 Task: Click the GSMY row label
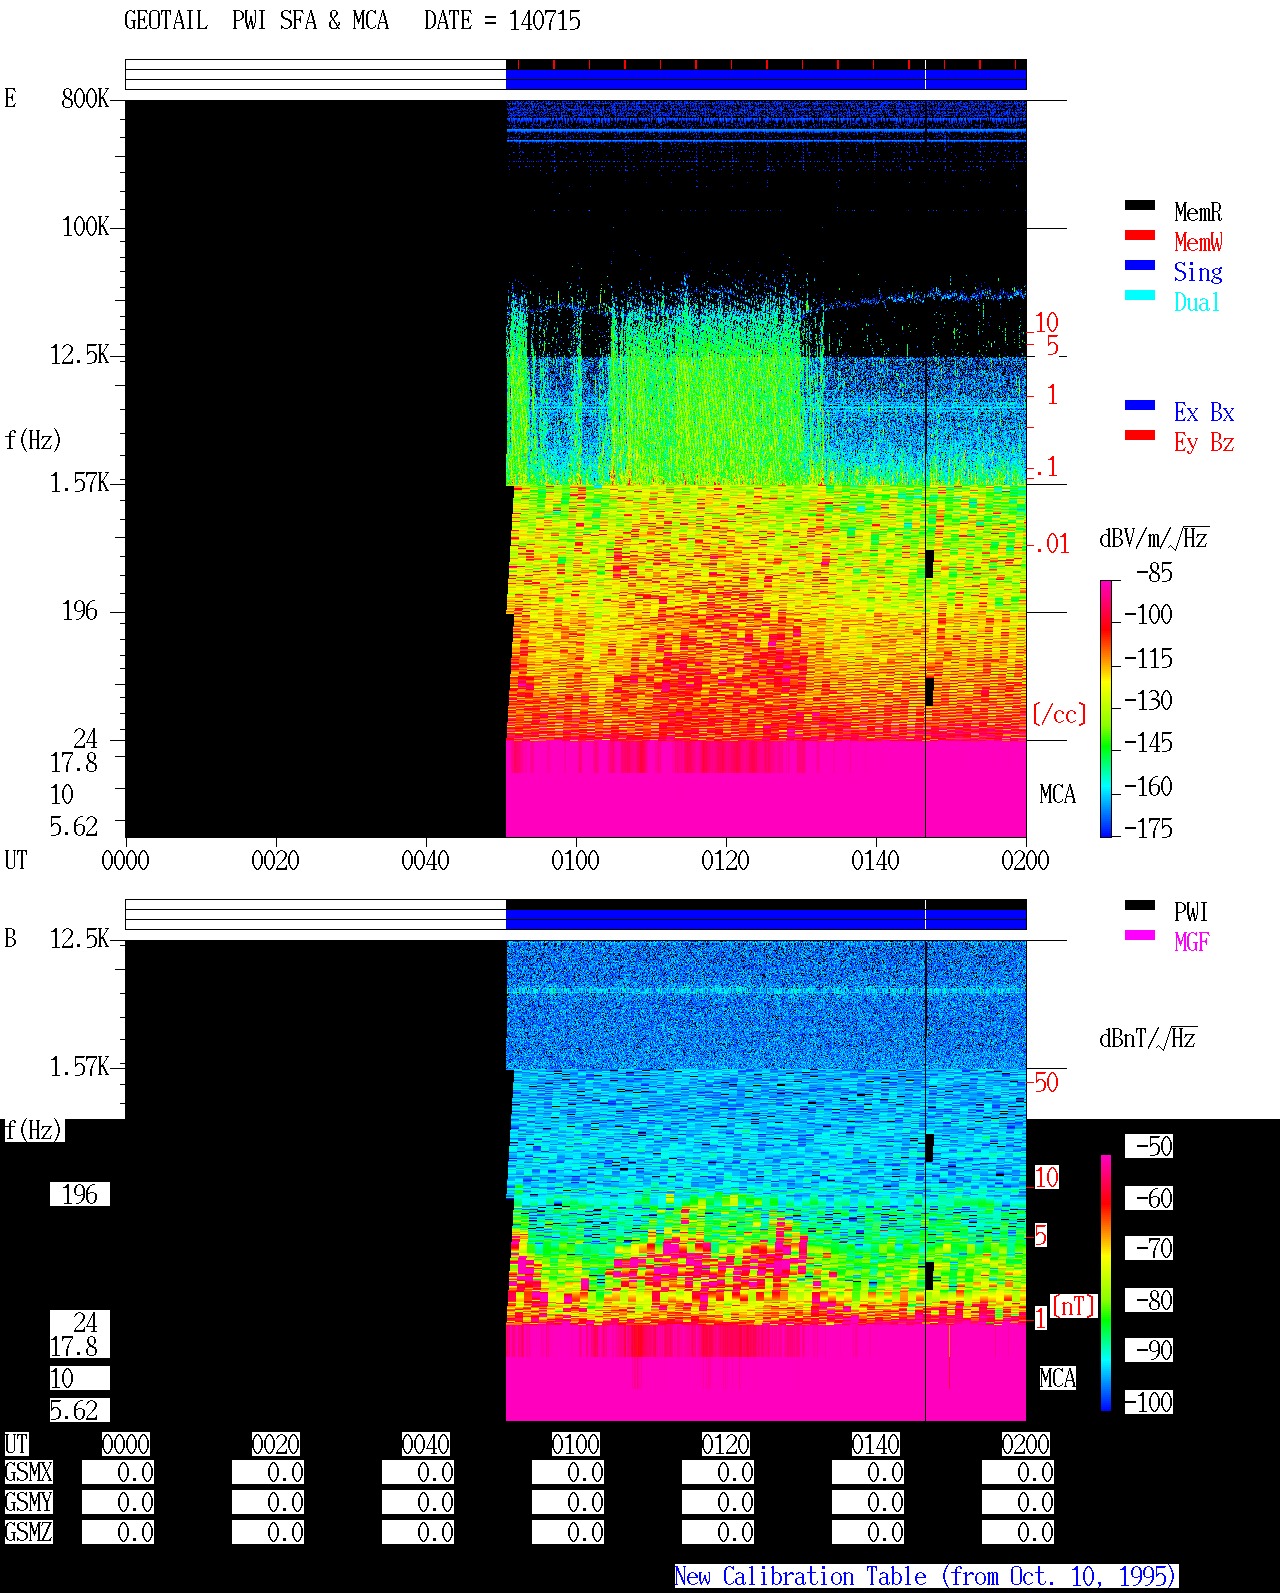point(28,1503)
